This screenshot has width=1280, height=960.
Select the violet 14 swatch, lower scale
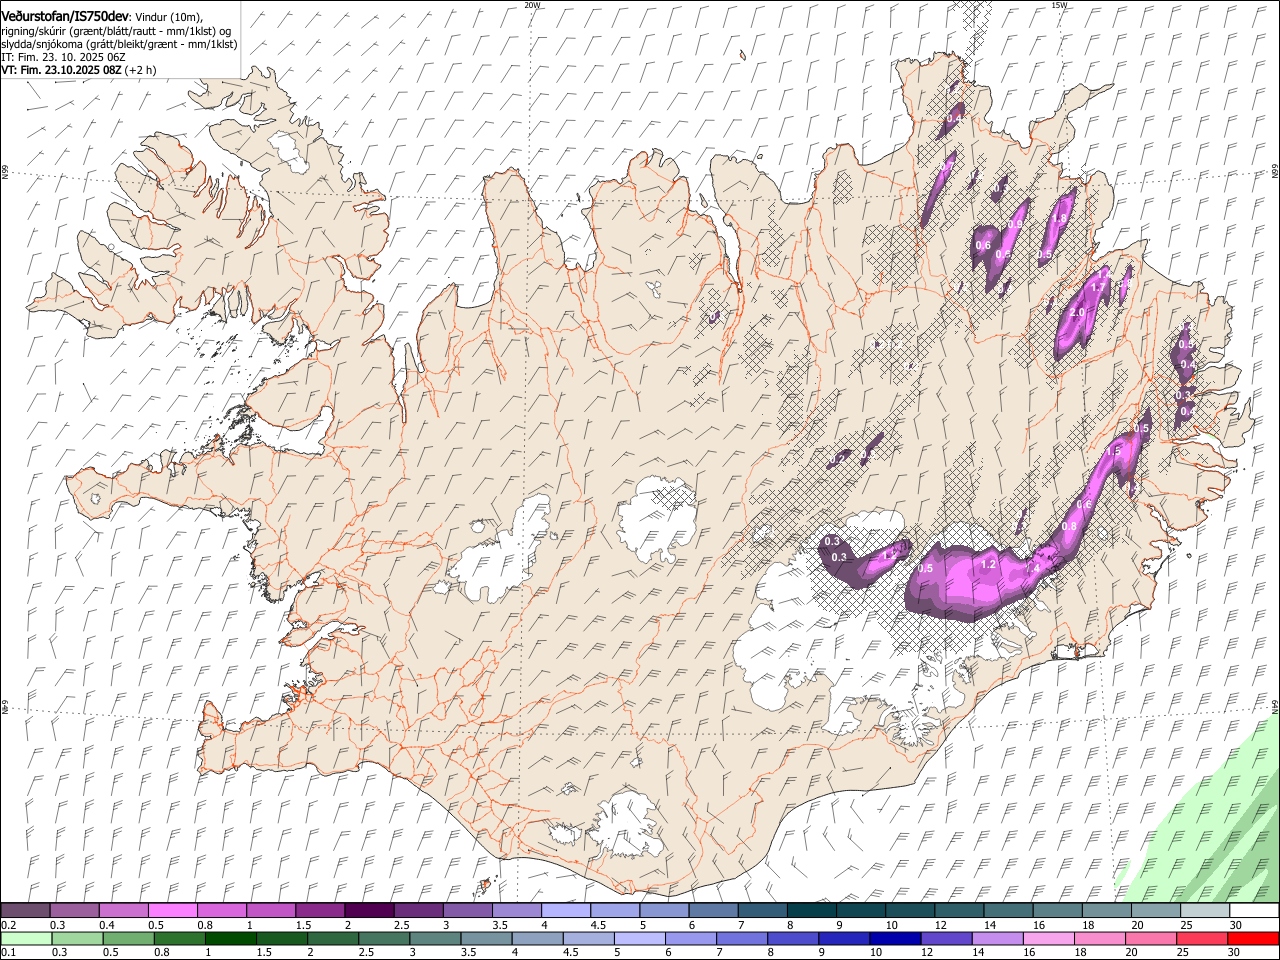pos(997,939)
